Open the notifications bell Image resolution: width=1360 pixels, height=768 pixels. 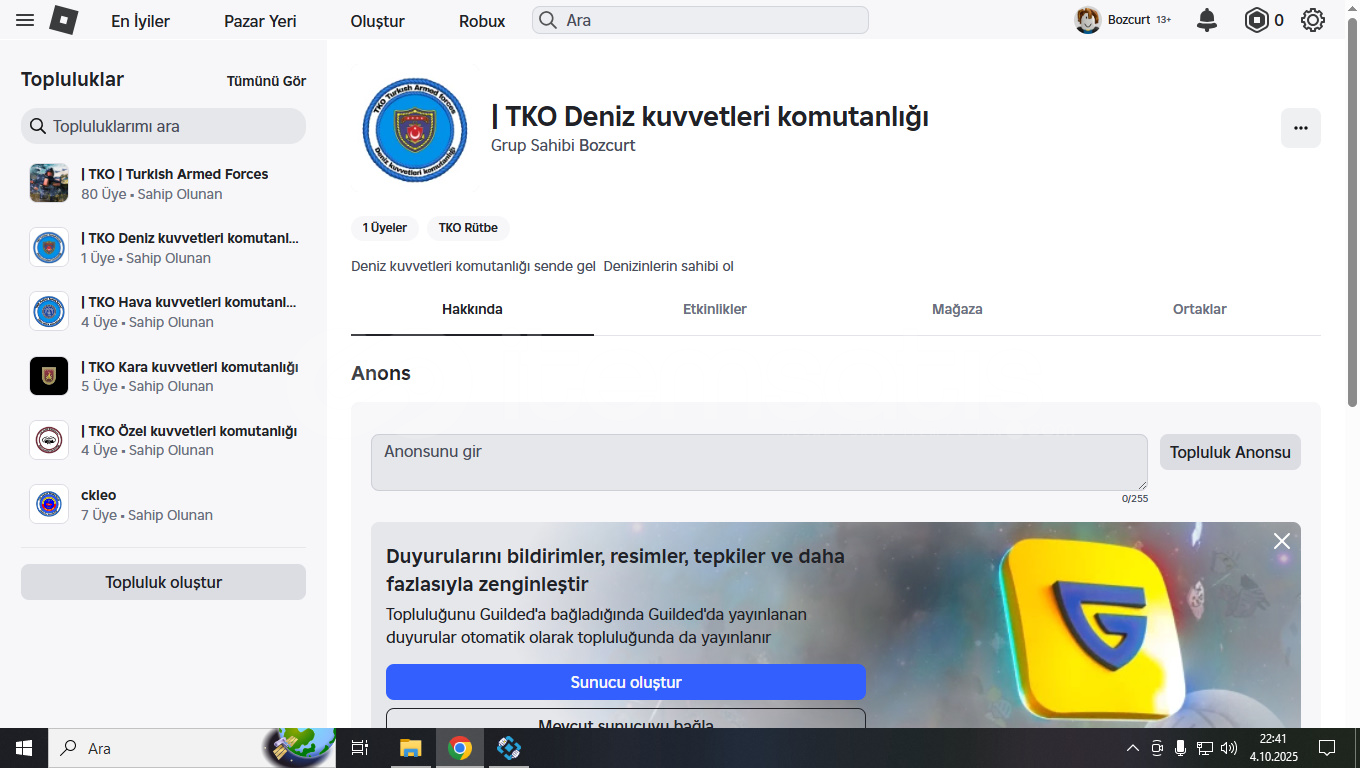[1207, 20]
